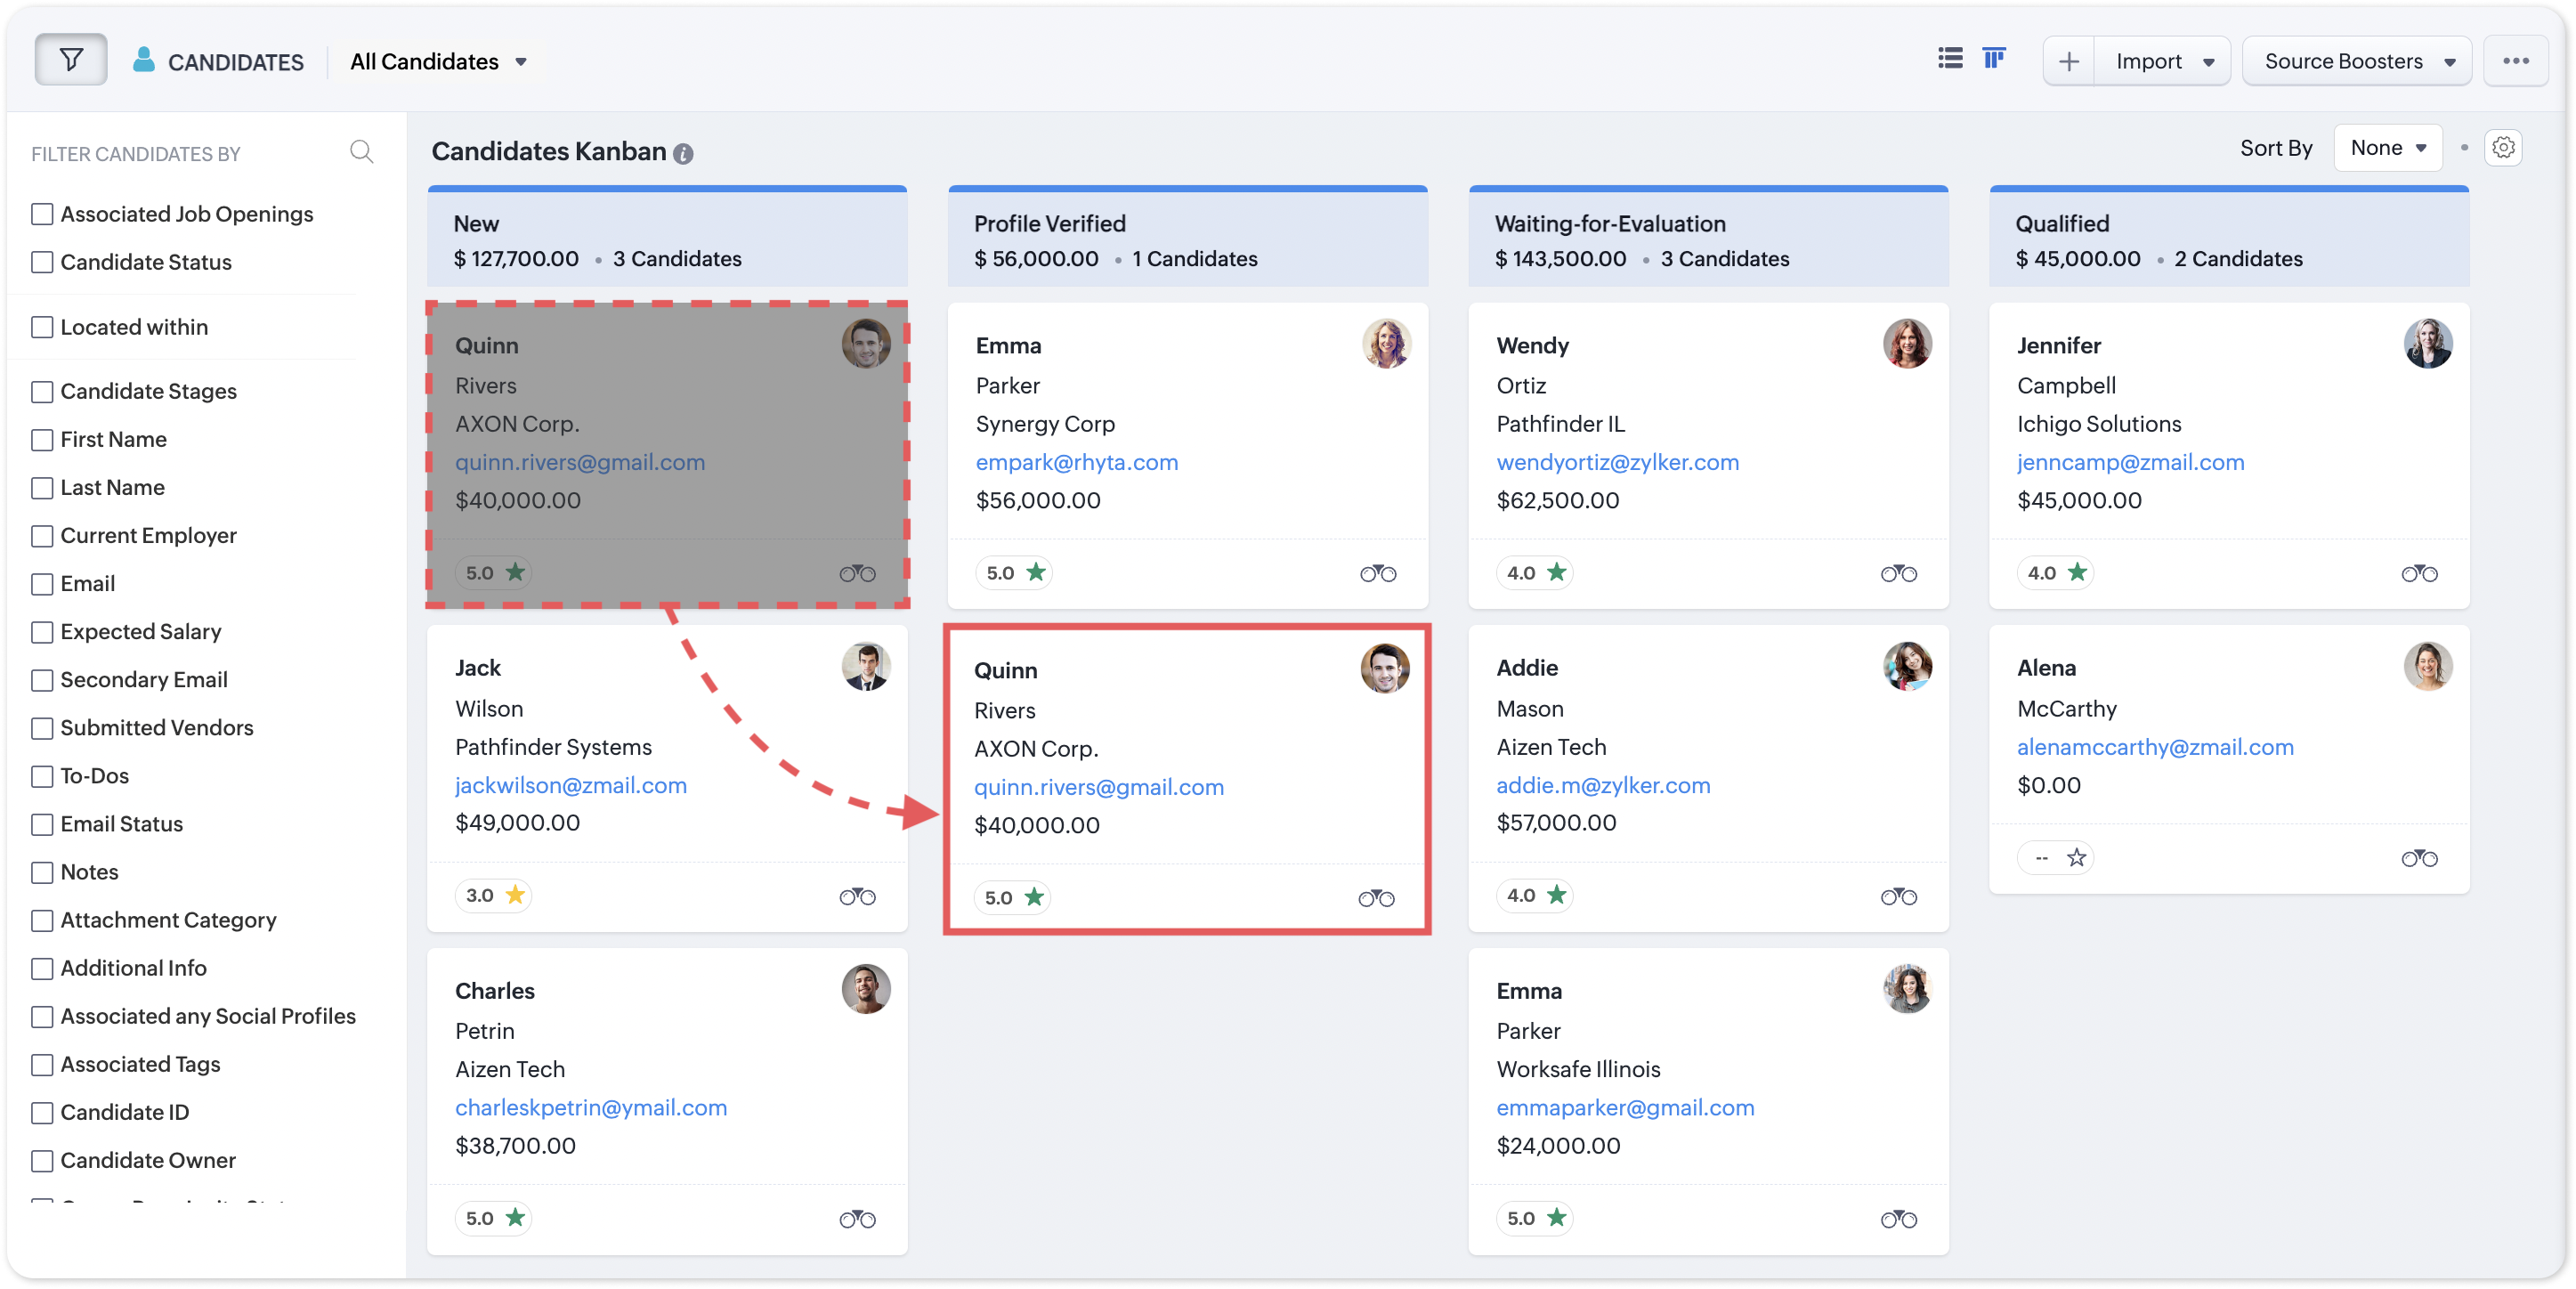The image size is (2576, 1289).
Task: Click the info icon beside Candidates Kanban
Action: click(x=683, y=154)
